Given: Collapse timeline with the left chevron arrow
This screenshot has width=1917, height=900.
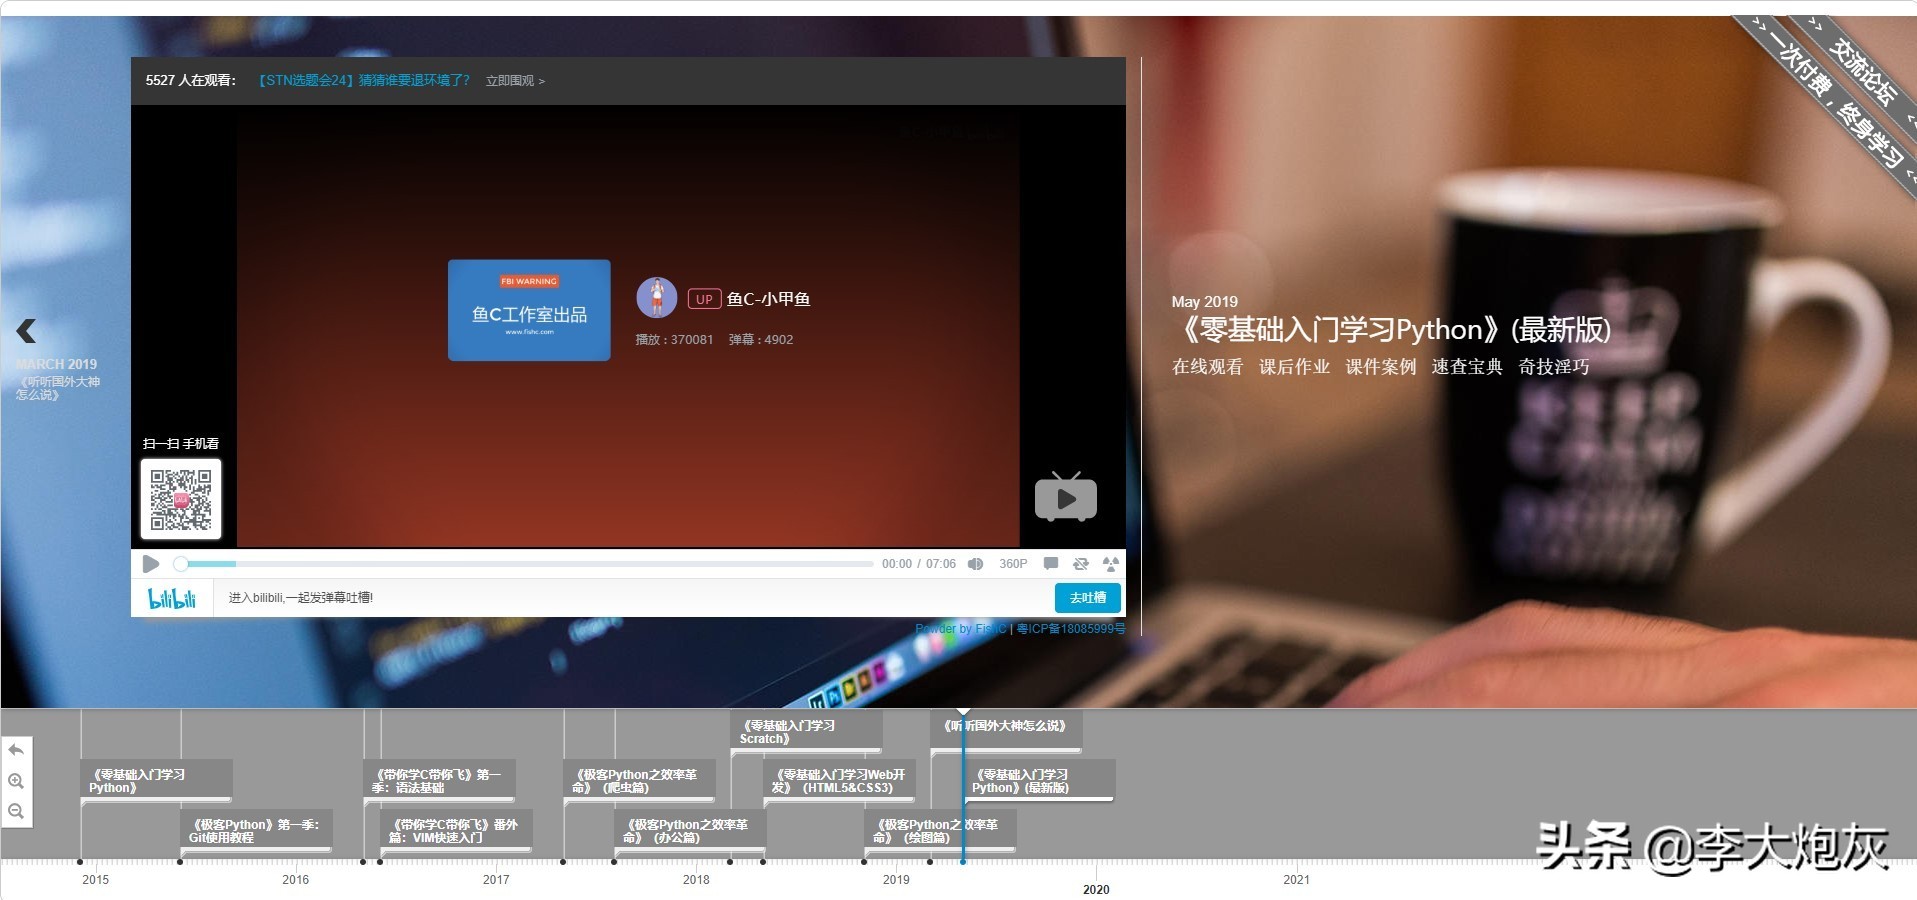Looking at the screenshot, I should coord(26,331).
